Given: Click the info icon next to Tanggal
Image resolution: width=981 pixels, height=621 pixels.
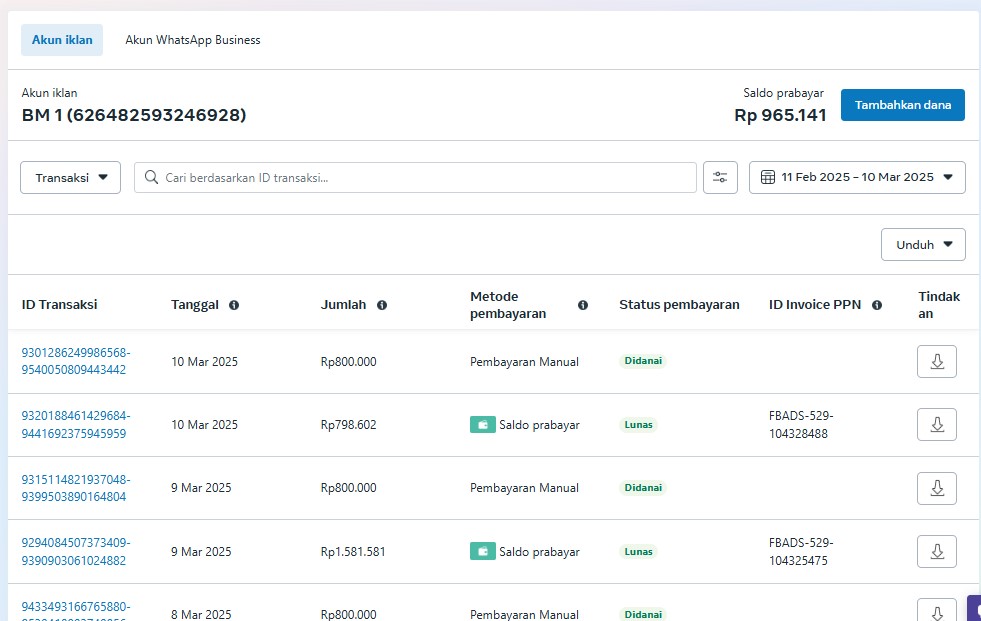Looking at the screenshot, I should point(234,305).
